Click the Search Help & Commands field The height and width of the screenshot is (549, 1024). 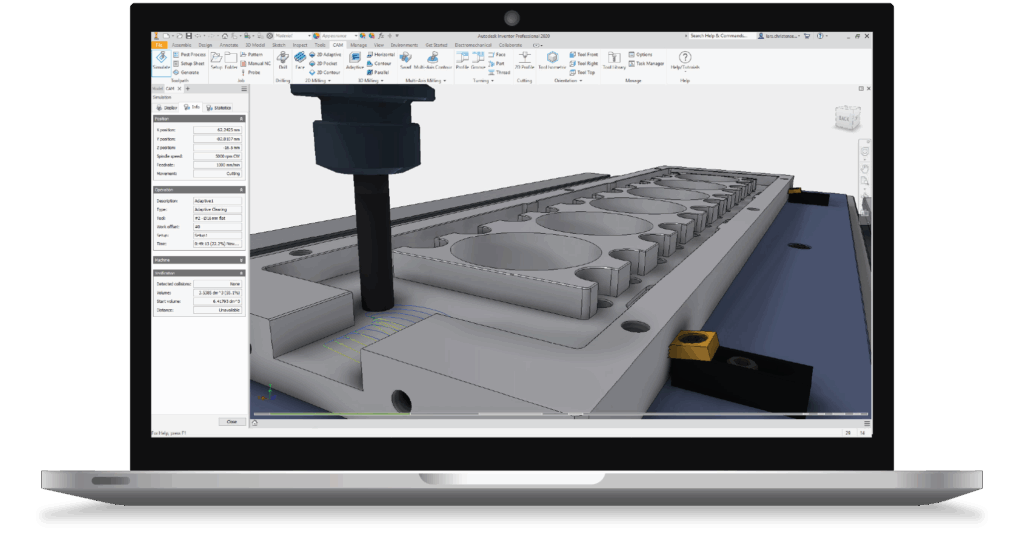pos(720,36)
